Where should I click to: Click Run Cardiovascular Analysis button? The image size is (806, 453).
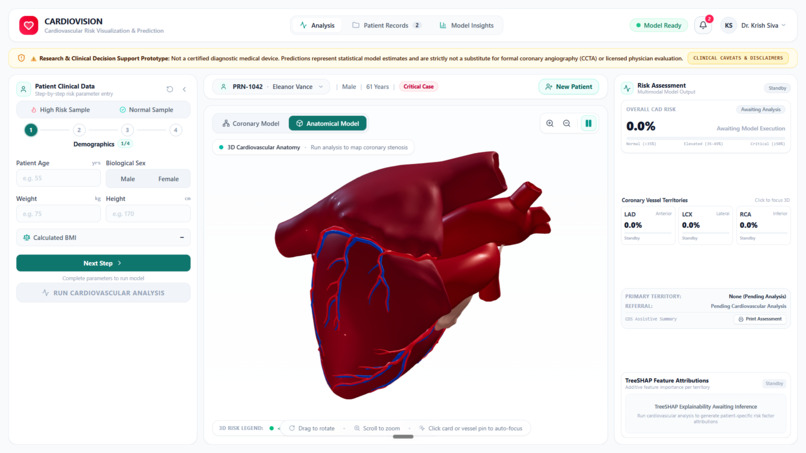103,293
